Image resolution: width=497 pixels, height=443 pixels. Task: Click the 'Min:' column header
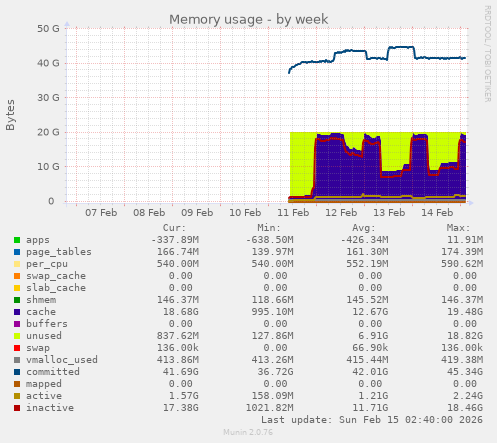[269, 228]
